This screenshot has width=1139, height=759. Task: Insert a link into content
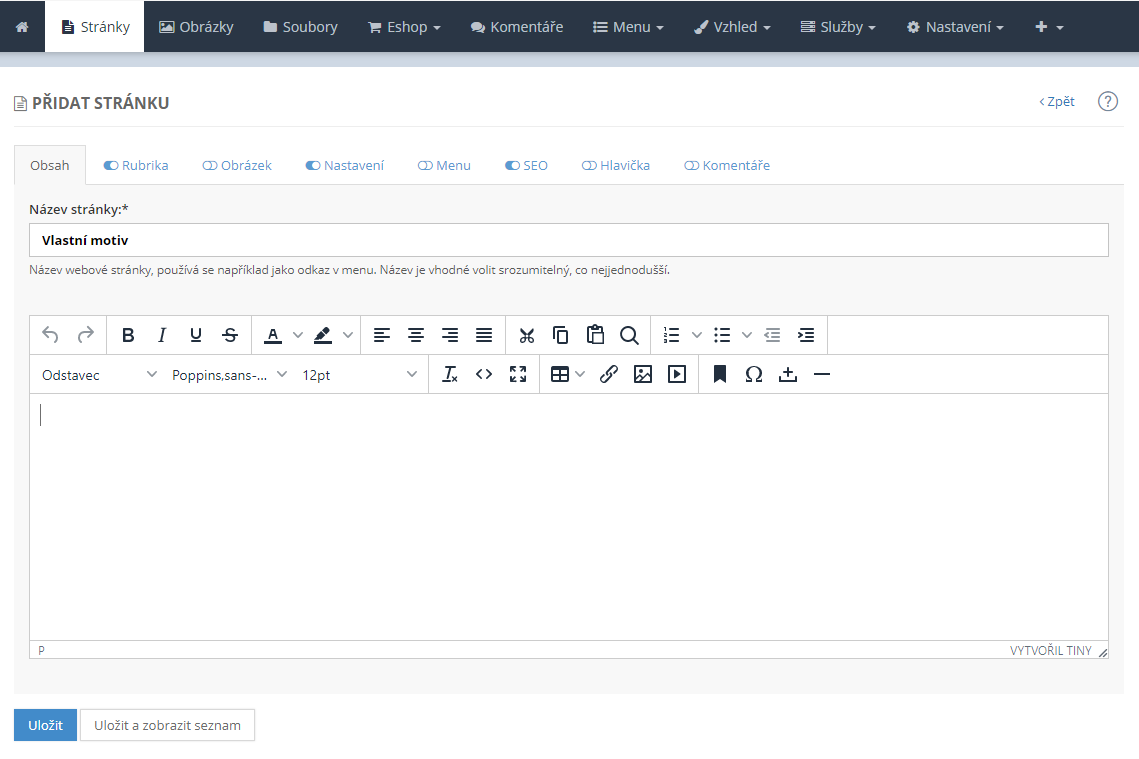(x=609, y=374)
